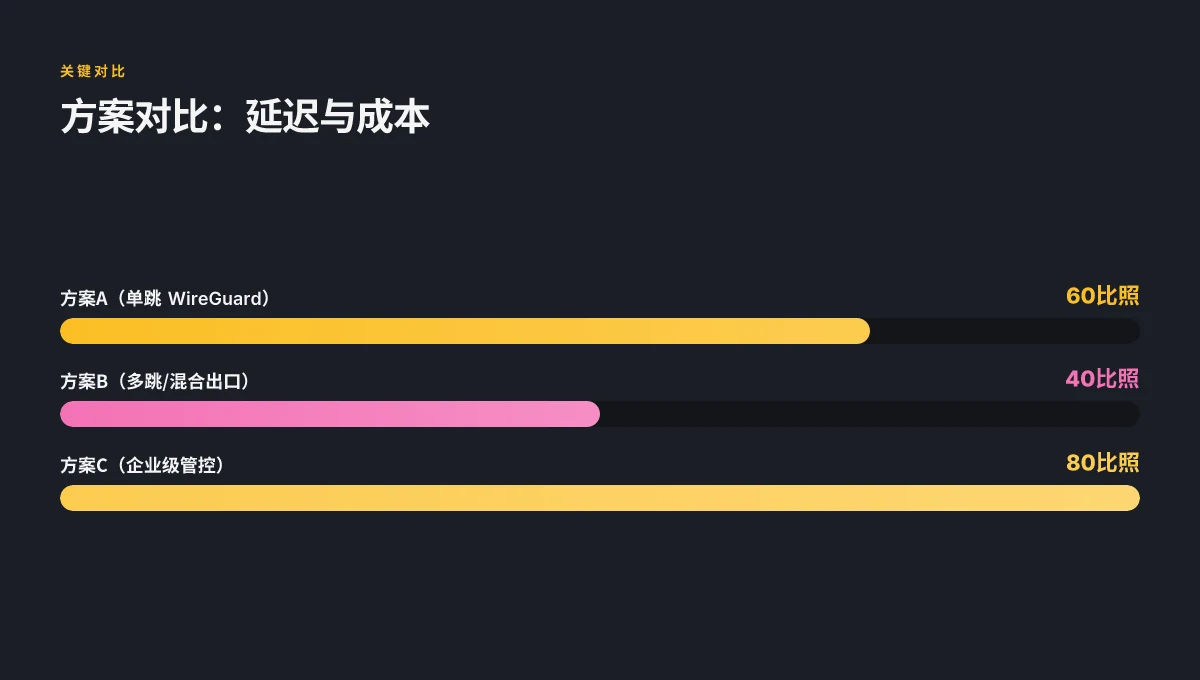Click the word 成本 in the title

click(394, 117)
